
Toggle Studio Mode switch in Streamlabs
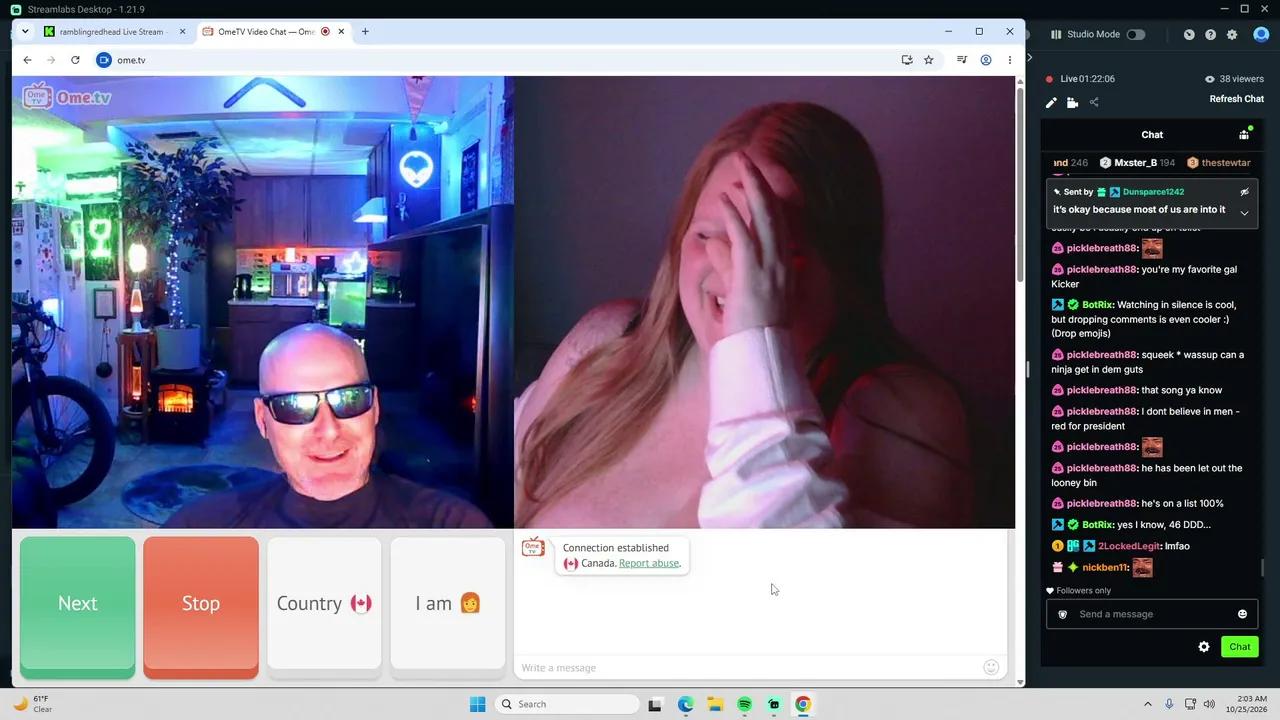point(1136,34)
